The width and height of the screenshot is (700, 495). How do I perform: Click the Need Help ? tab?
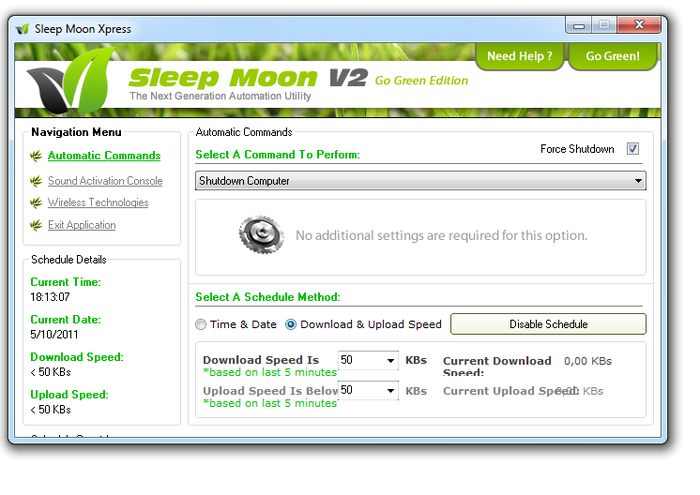pyautogui.click(x=520, y=56)
